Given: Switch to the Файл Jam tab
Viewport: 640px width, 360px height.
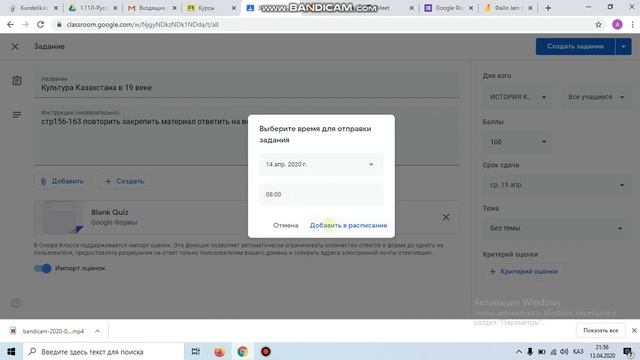Looking at the screenshot, I should click(508, 8).
